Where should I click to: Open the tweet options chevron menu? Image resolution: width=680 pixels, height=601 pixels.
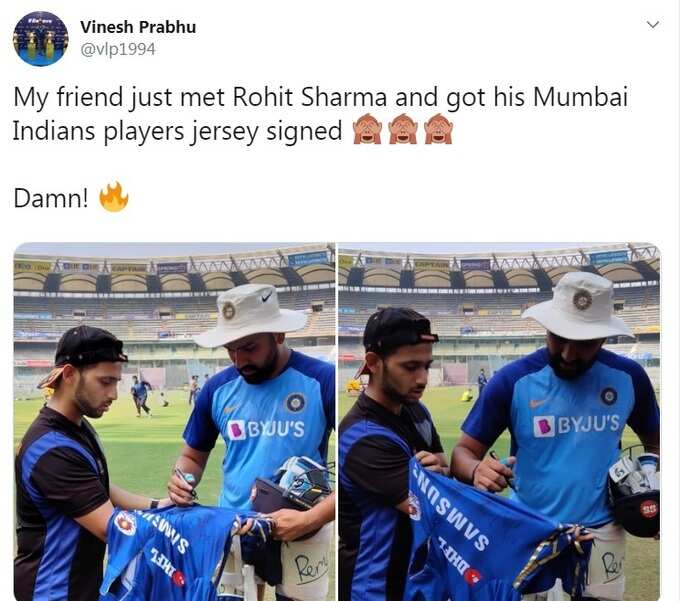click(653, 25)
